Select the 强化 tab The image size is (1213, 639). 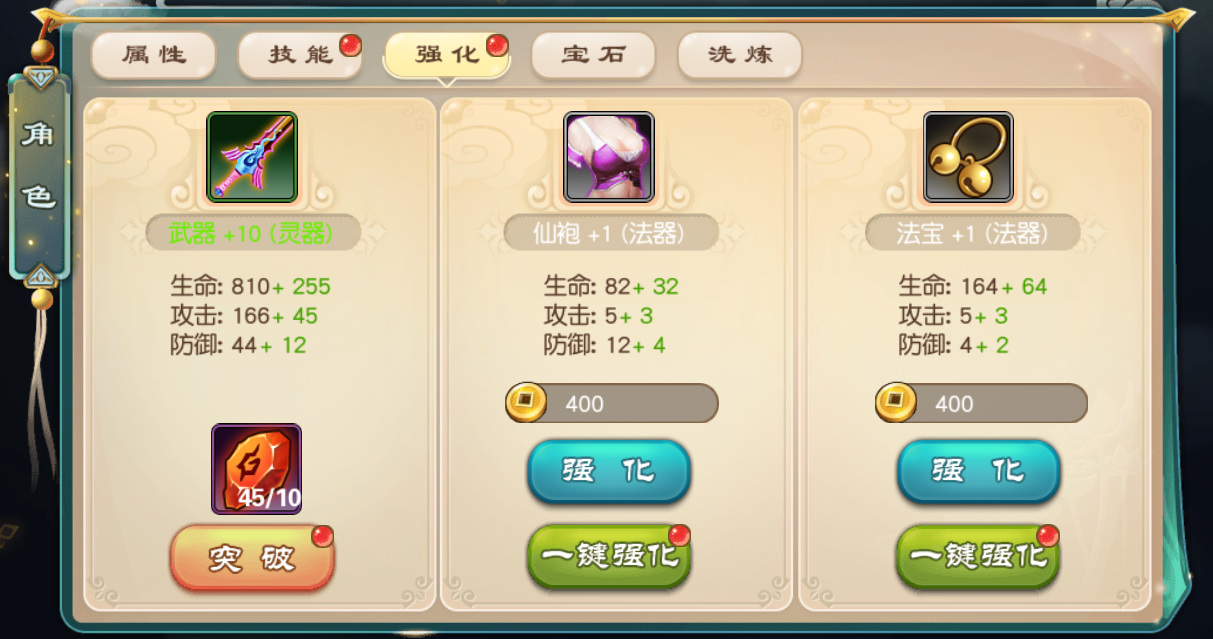click(x=447, y=55)
